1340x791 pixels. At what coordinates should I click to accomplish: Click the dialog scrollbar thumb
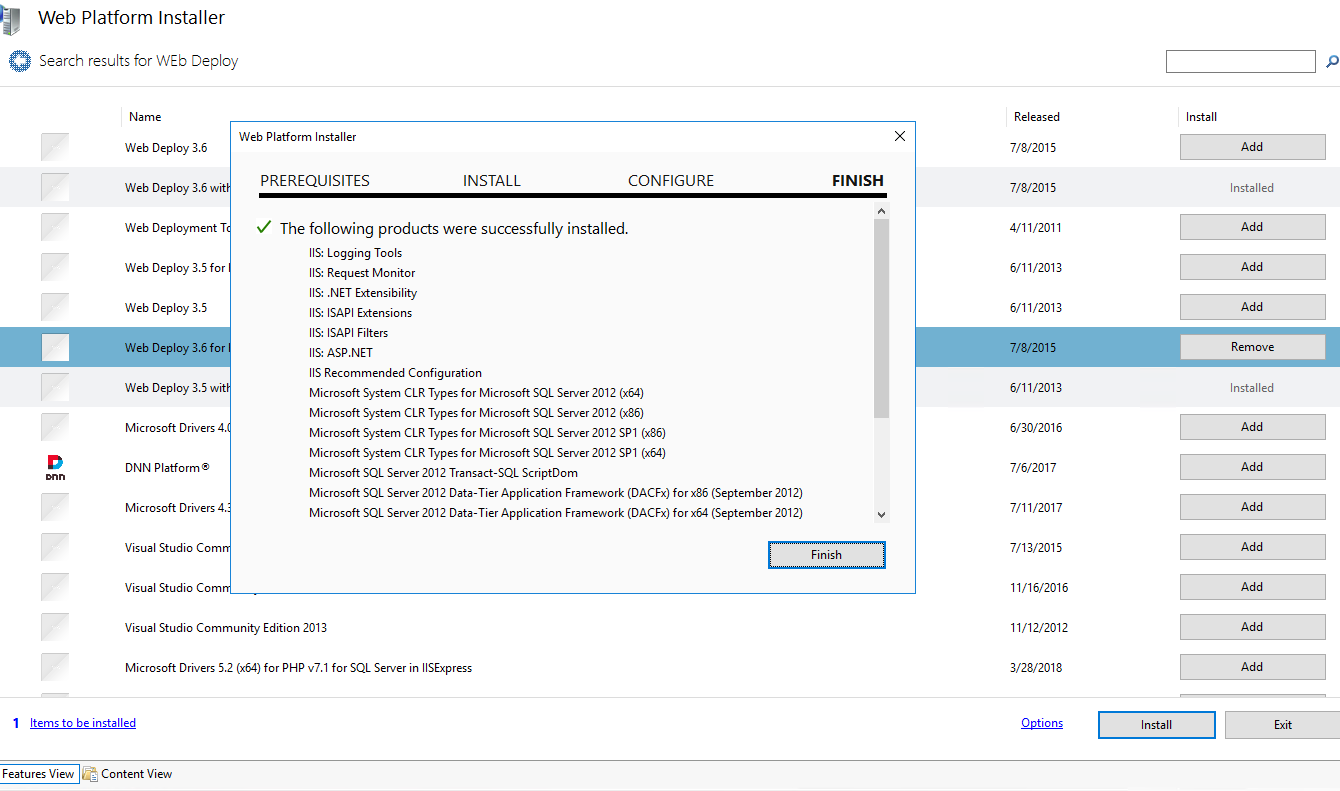tap(881, 318)
